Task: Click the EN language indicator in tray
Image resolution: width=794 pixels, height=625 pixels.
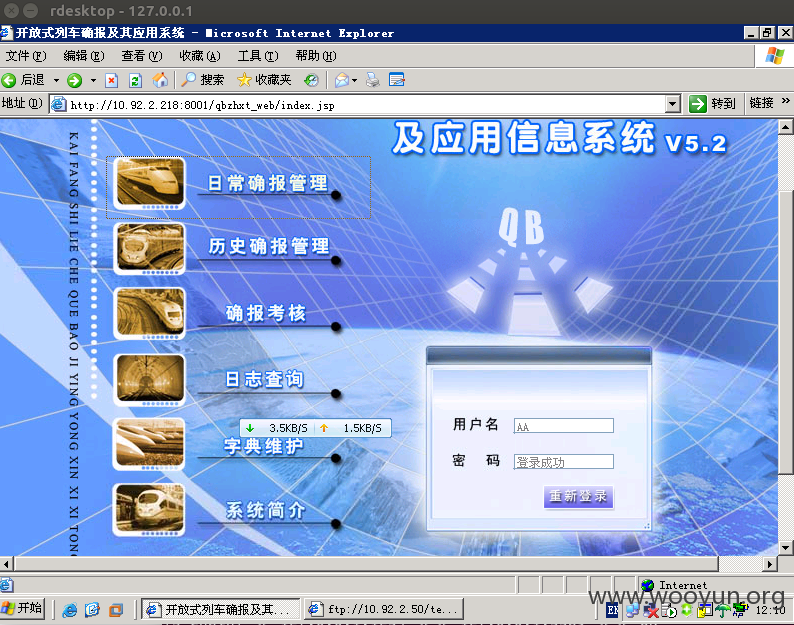Action: pos(612,610)
